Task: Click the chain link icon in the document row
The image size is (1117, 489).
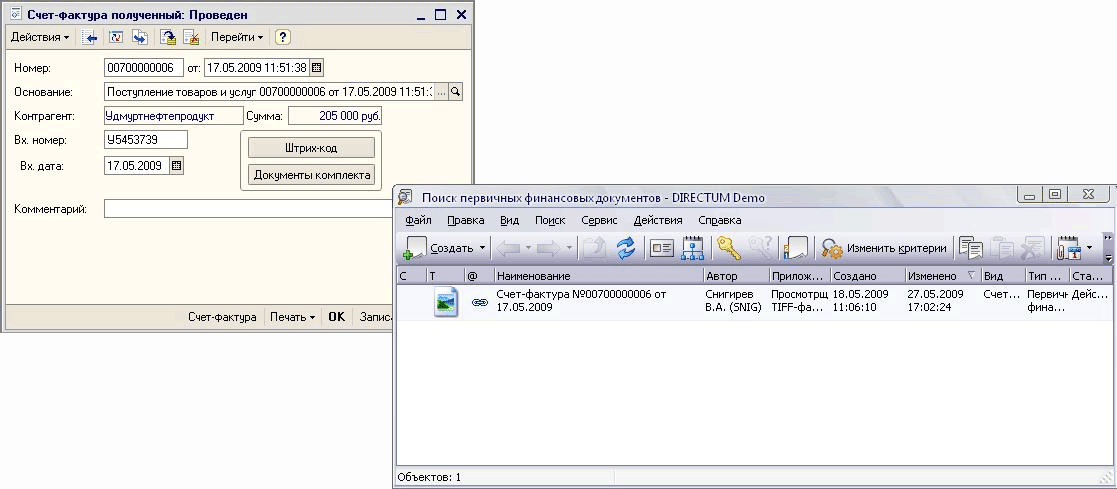Action: (x=479, y=302)
